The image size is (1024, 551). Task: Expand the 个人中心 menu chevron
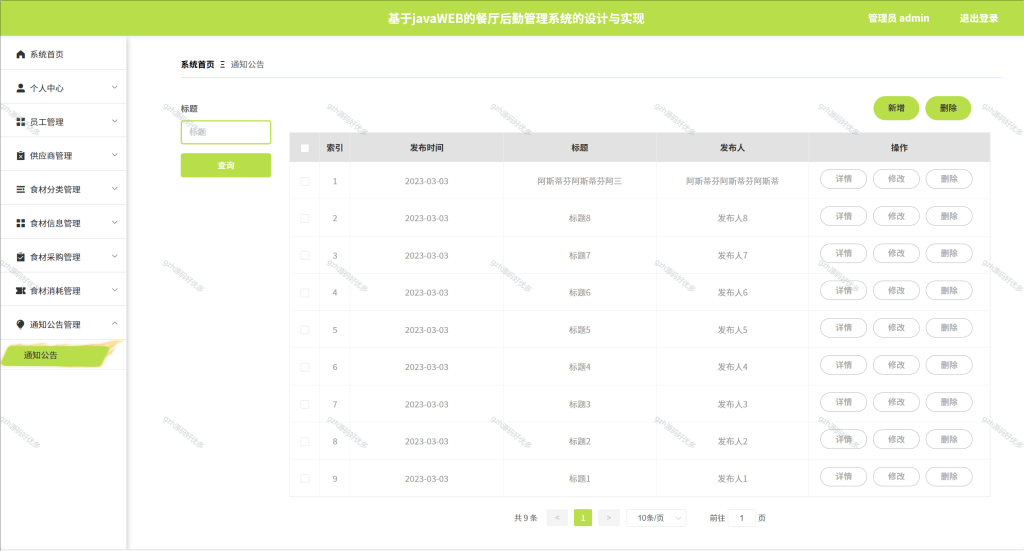click(114, 87)
